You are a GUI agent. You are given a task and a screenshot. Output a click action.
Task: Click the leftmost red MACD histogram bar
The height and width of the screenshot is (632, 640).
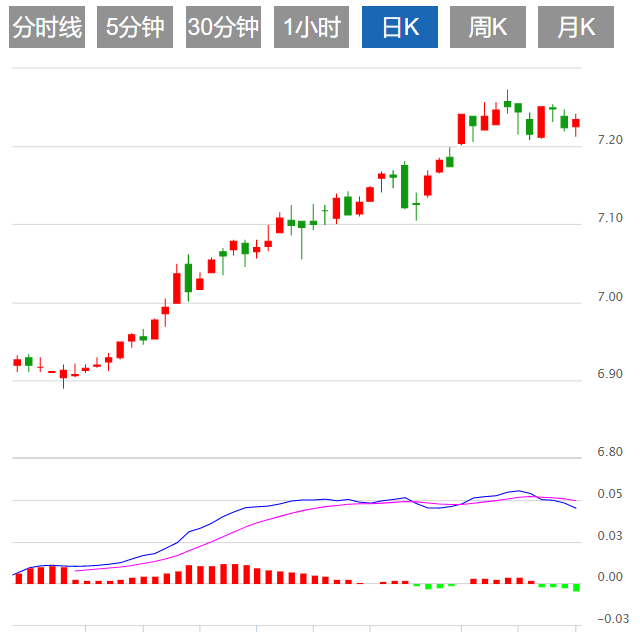click(x=17, y=577)
